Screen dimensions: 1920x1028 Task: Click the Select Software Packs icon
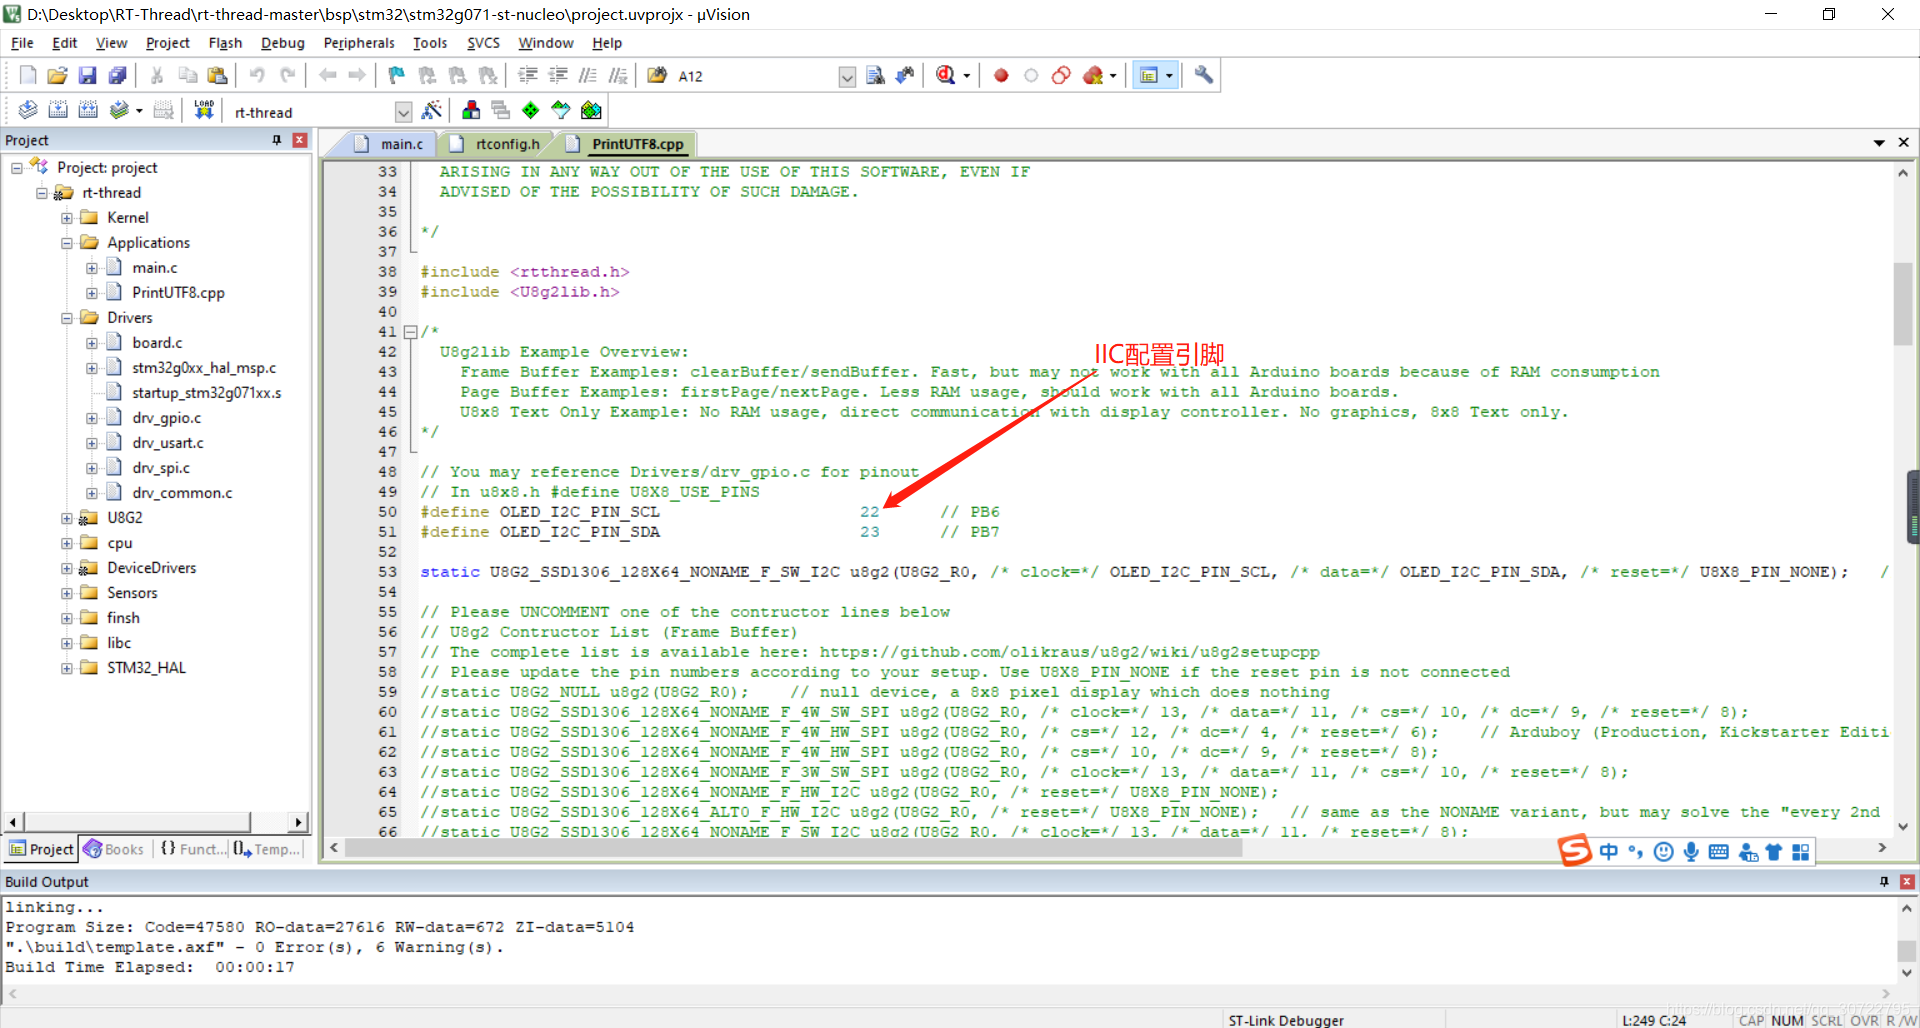[561, 110]
